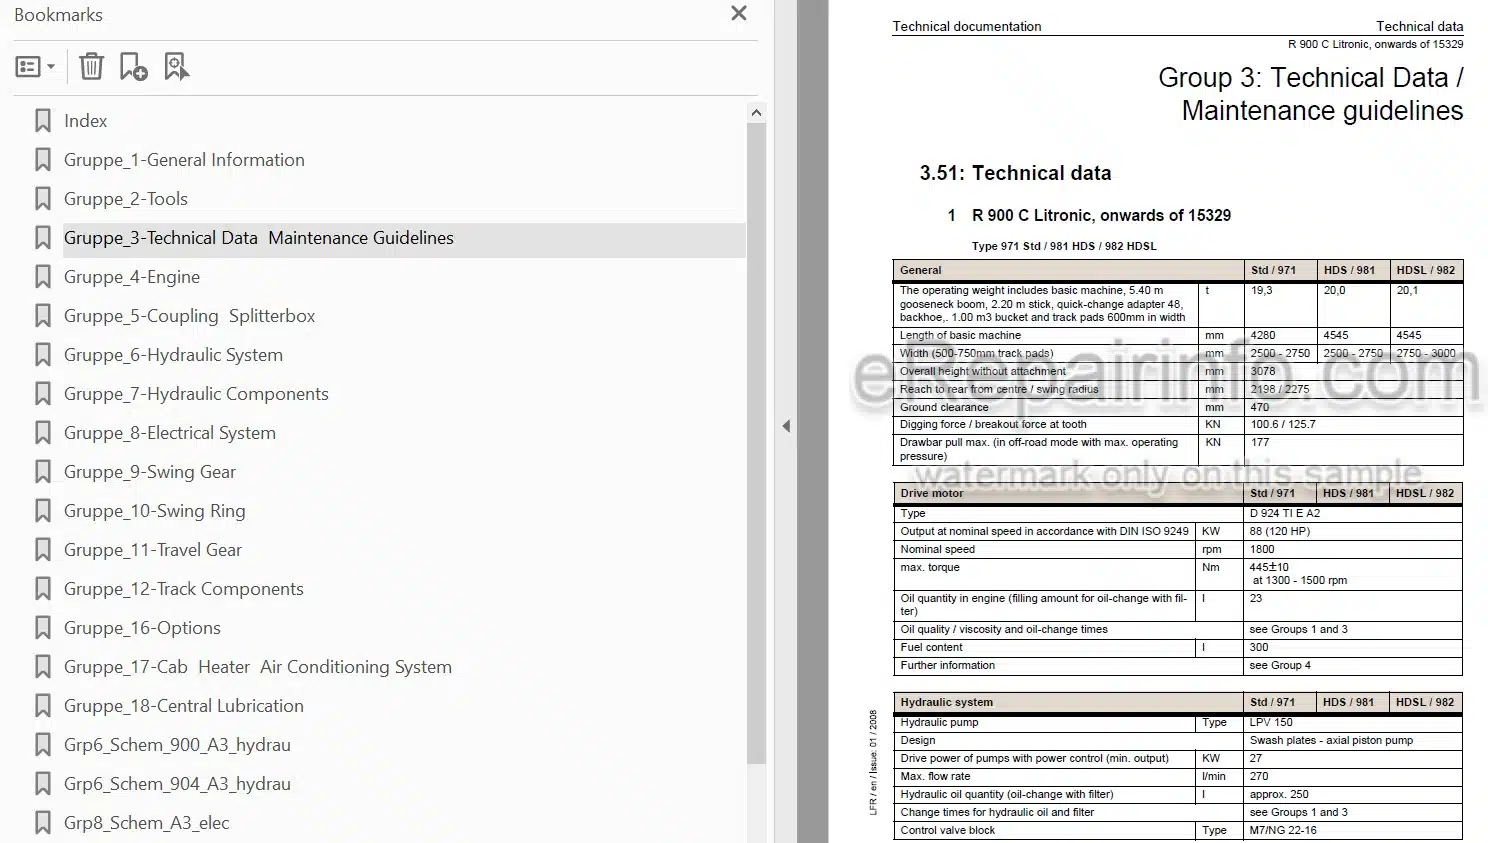Open Gruppe_1-General Information bookmark

click(184, 160)
